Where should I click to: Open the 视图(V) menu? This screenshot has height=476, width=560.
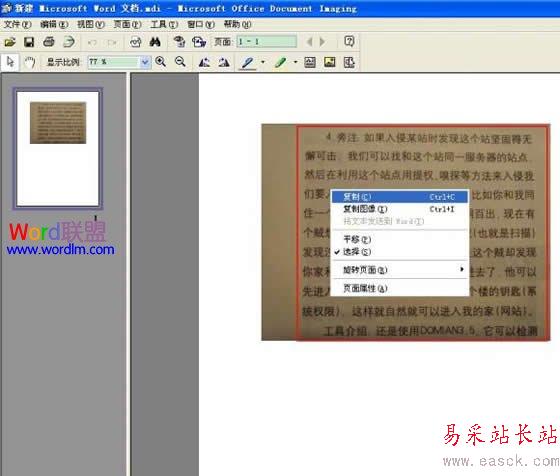point(91,24)
